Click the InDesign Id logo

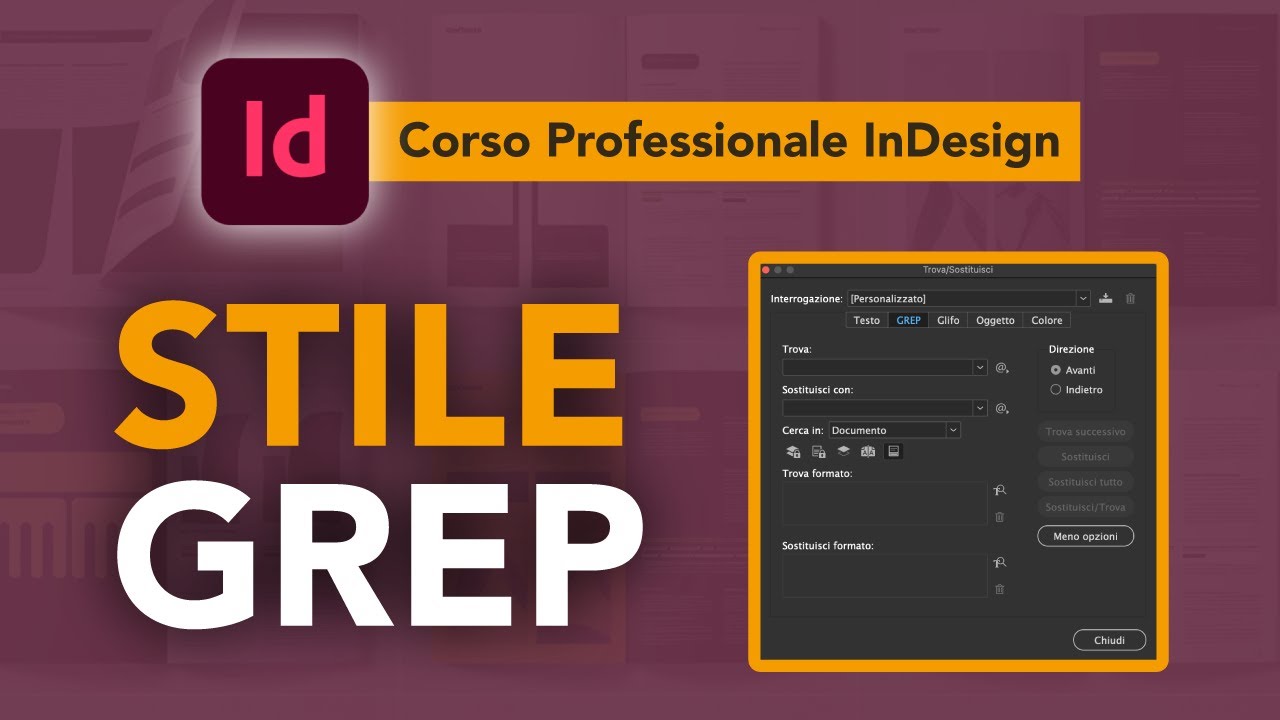tap(285, 141)
